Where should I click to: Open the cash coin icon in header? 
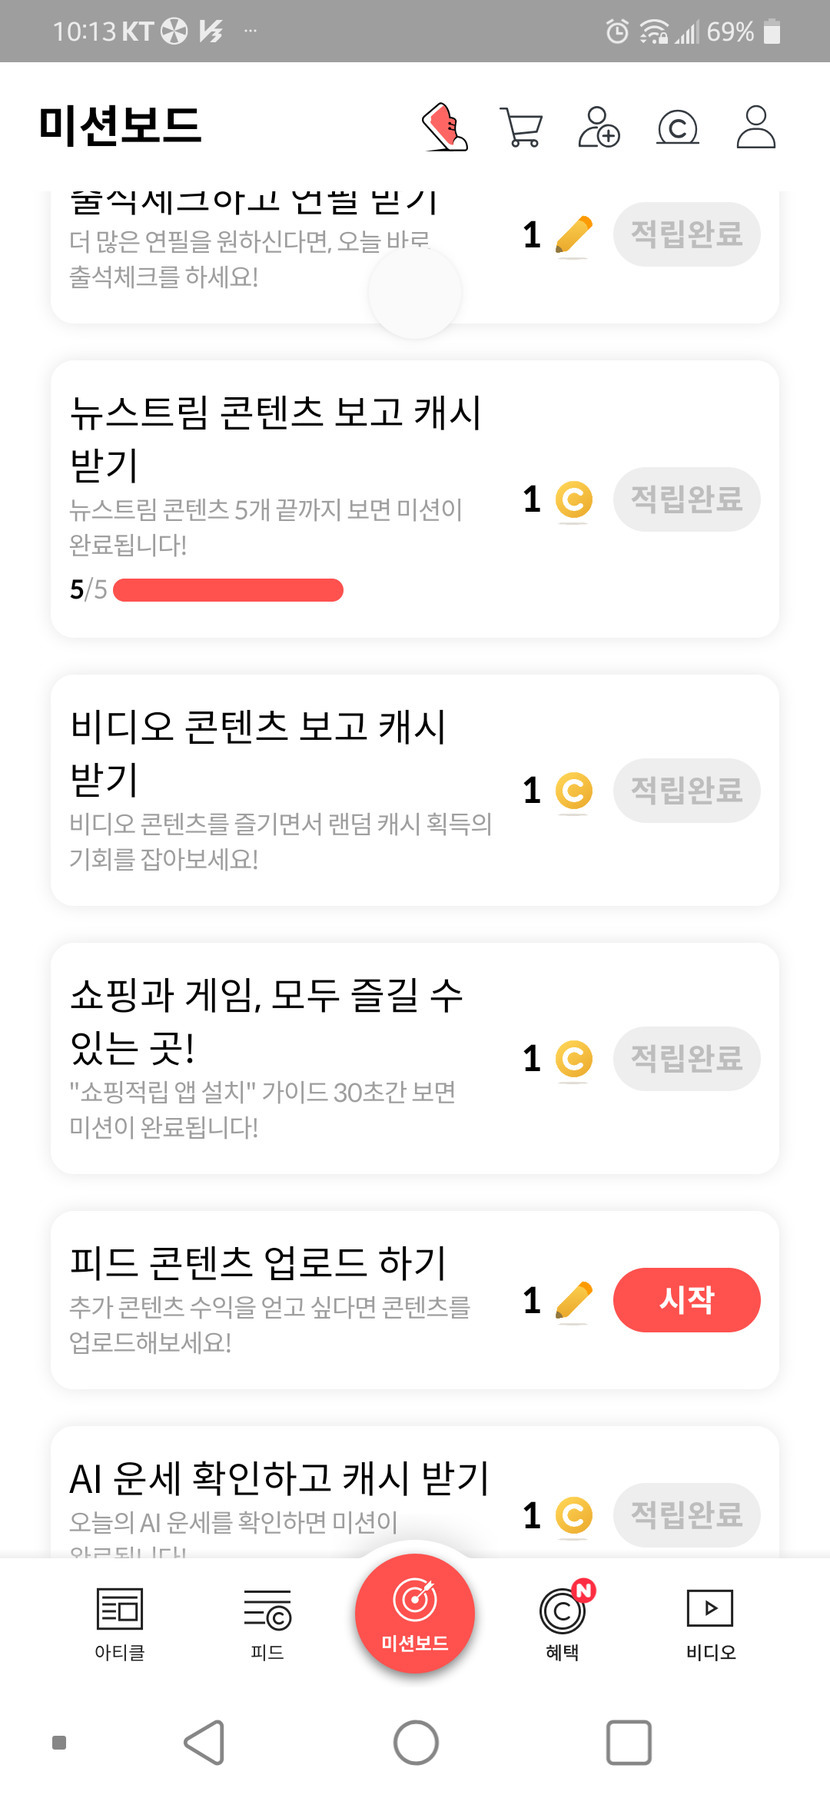pos(677,128)
